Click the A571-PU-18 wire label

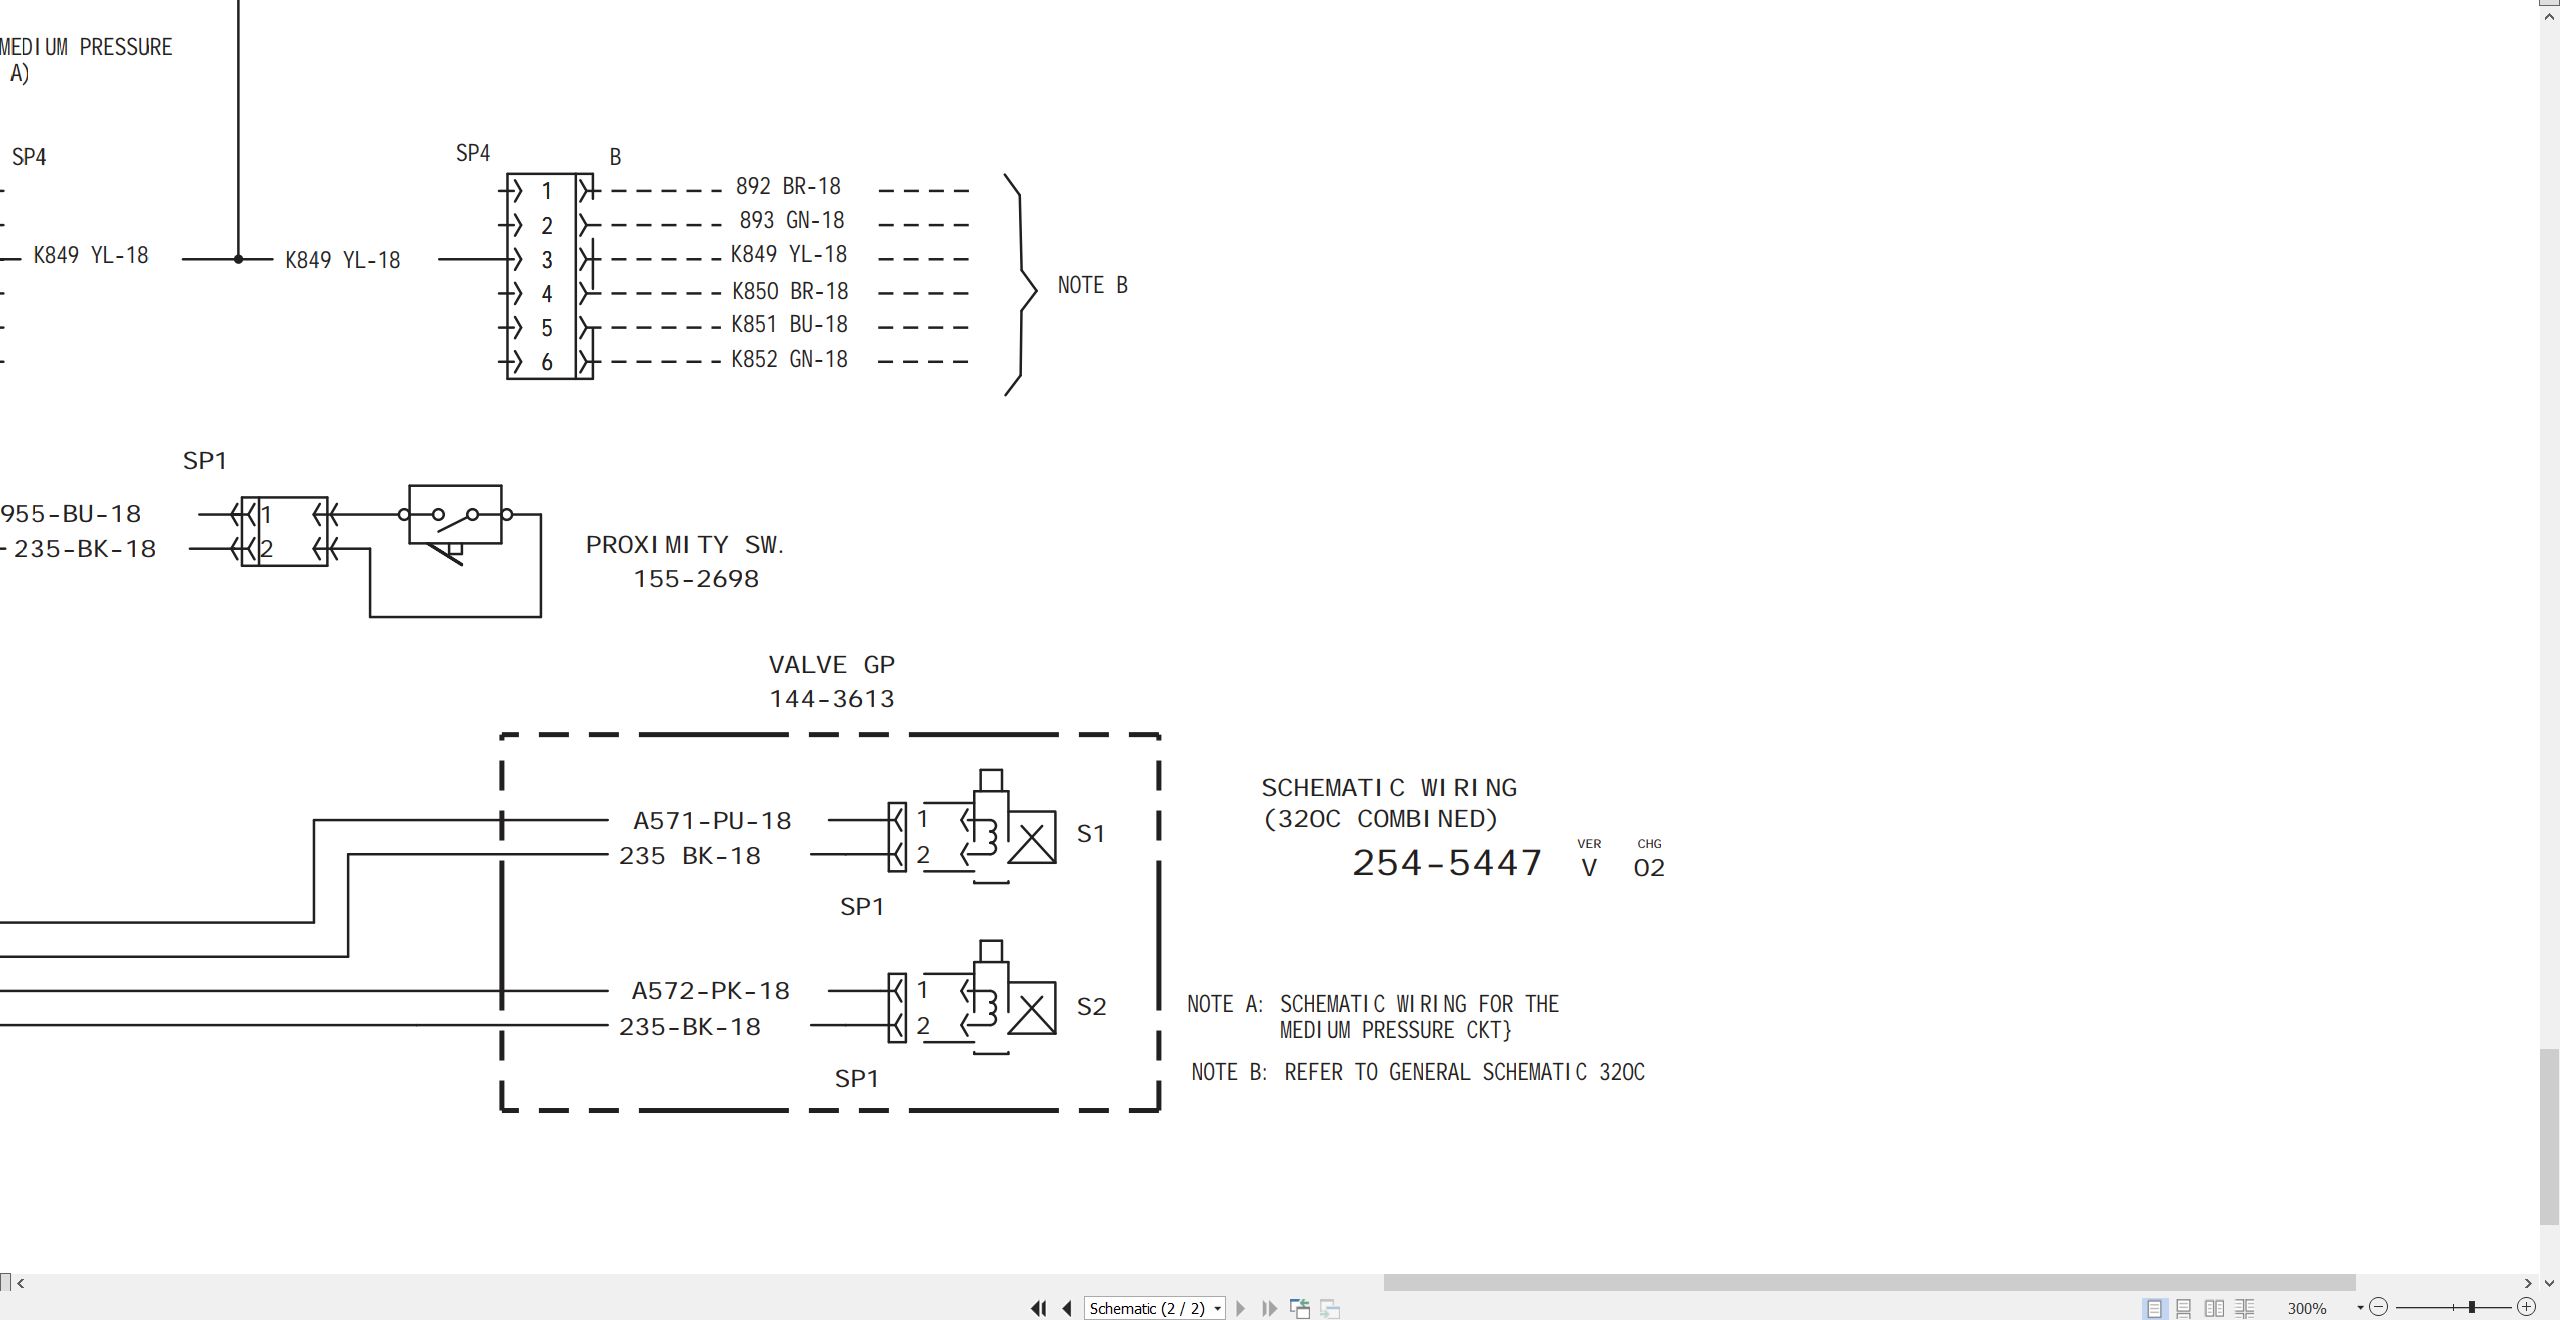(x=712, y=821)
